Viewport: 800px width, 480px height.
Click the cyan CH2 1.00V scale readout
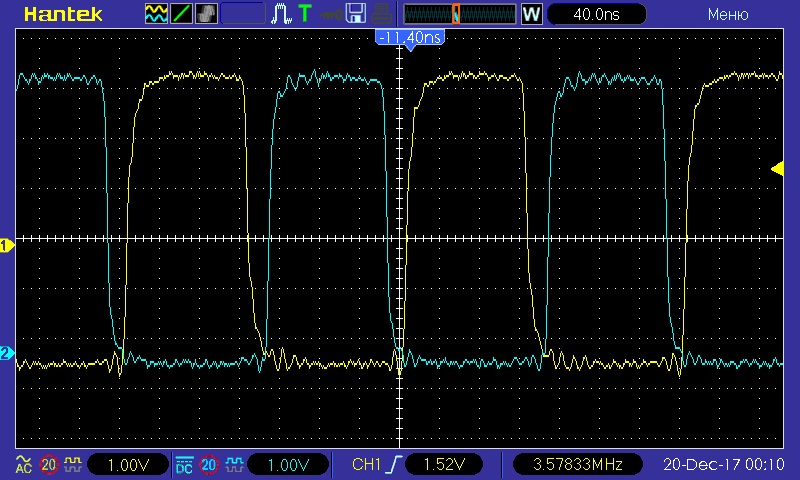pos(288,465)
